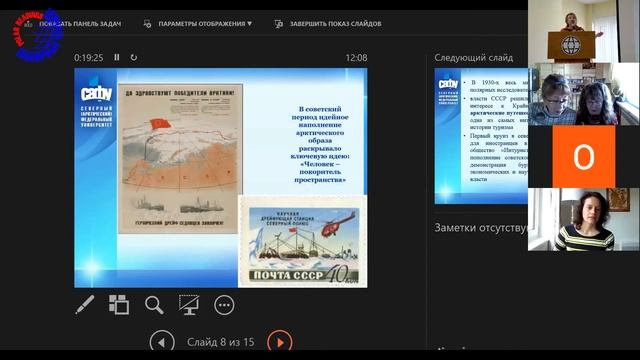
Task: Select the pen and laser pointer tool
Action: 85,305
